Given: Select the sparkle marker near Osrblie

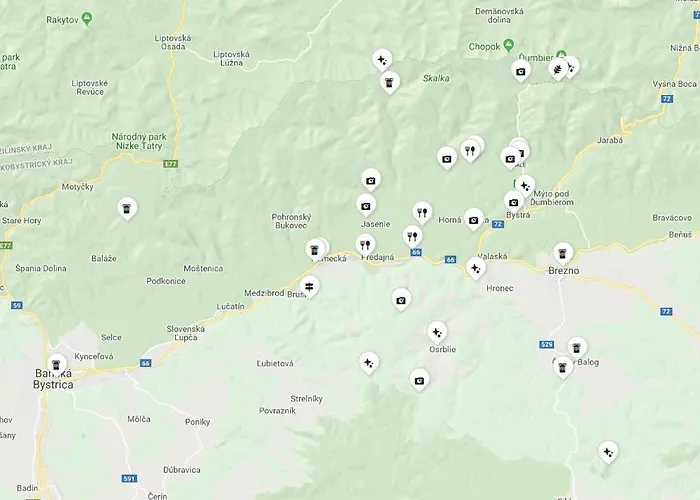Looking at the screenshot, I should click(437, 333).
